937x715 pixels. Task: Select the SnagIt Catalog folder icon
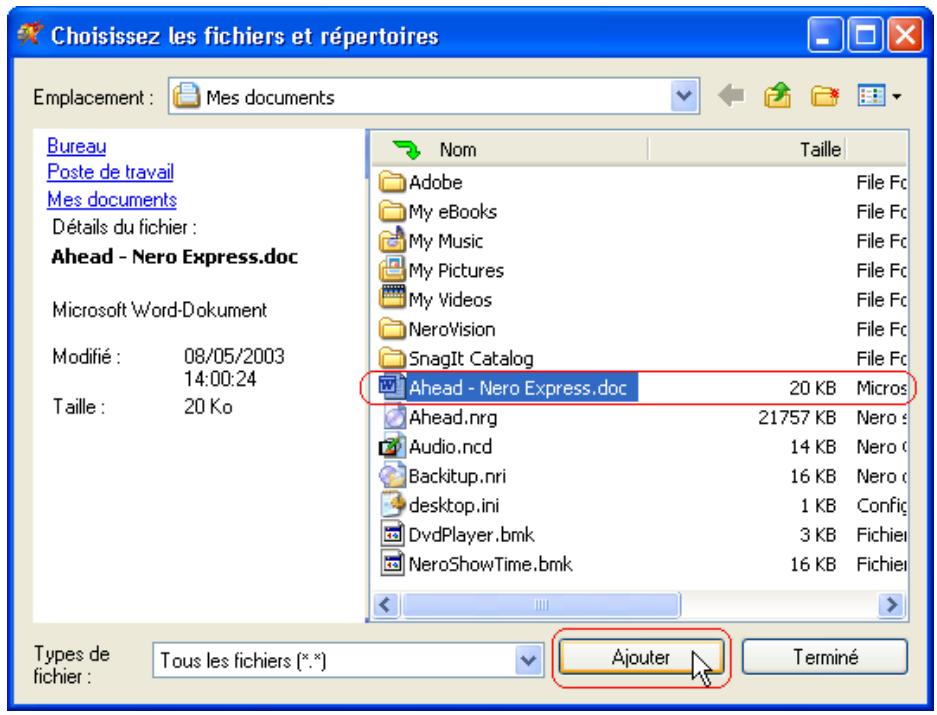tap(392, 358)
